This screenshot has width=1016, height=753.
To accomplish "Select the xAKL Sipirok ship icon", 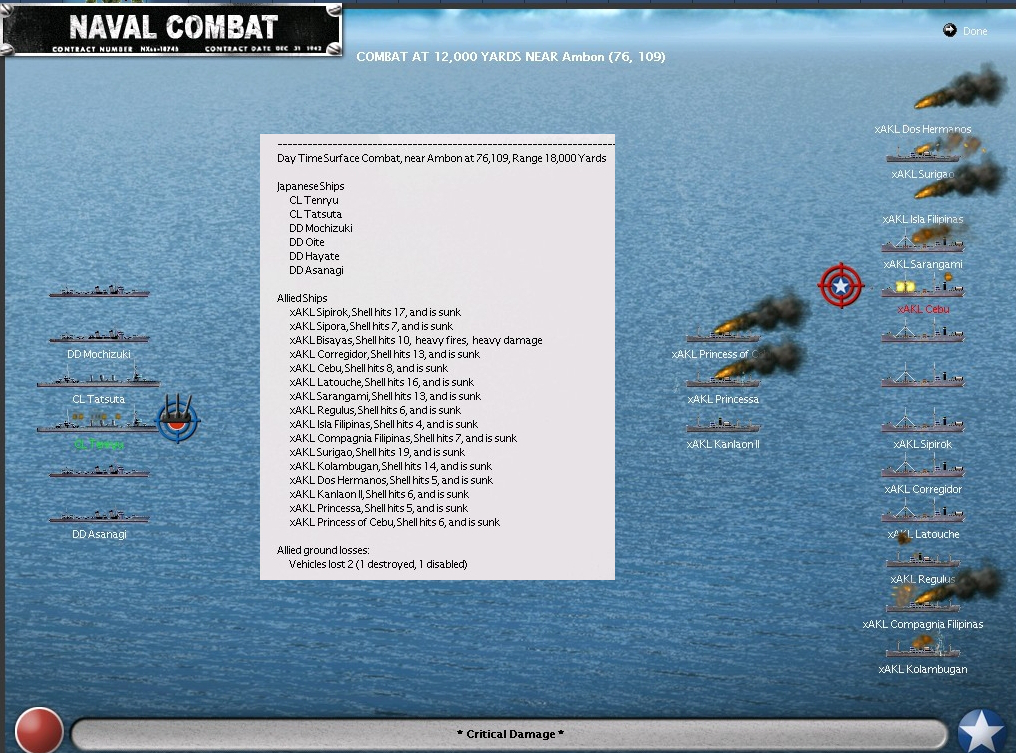I will 923,421.
